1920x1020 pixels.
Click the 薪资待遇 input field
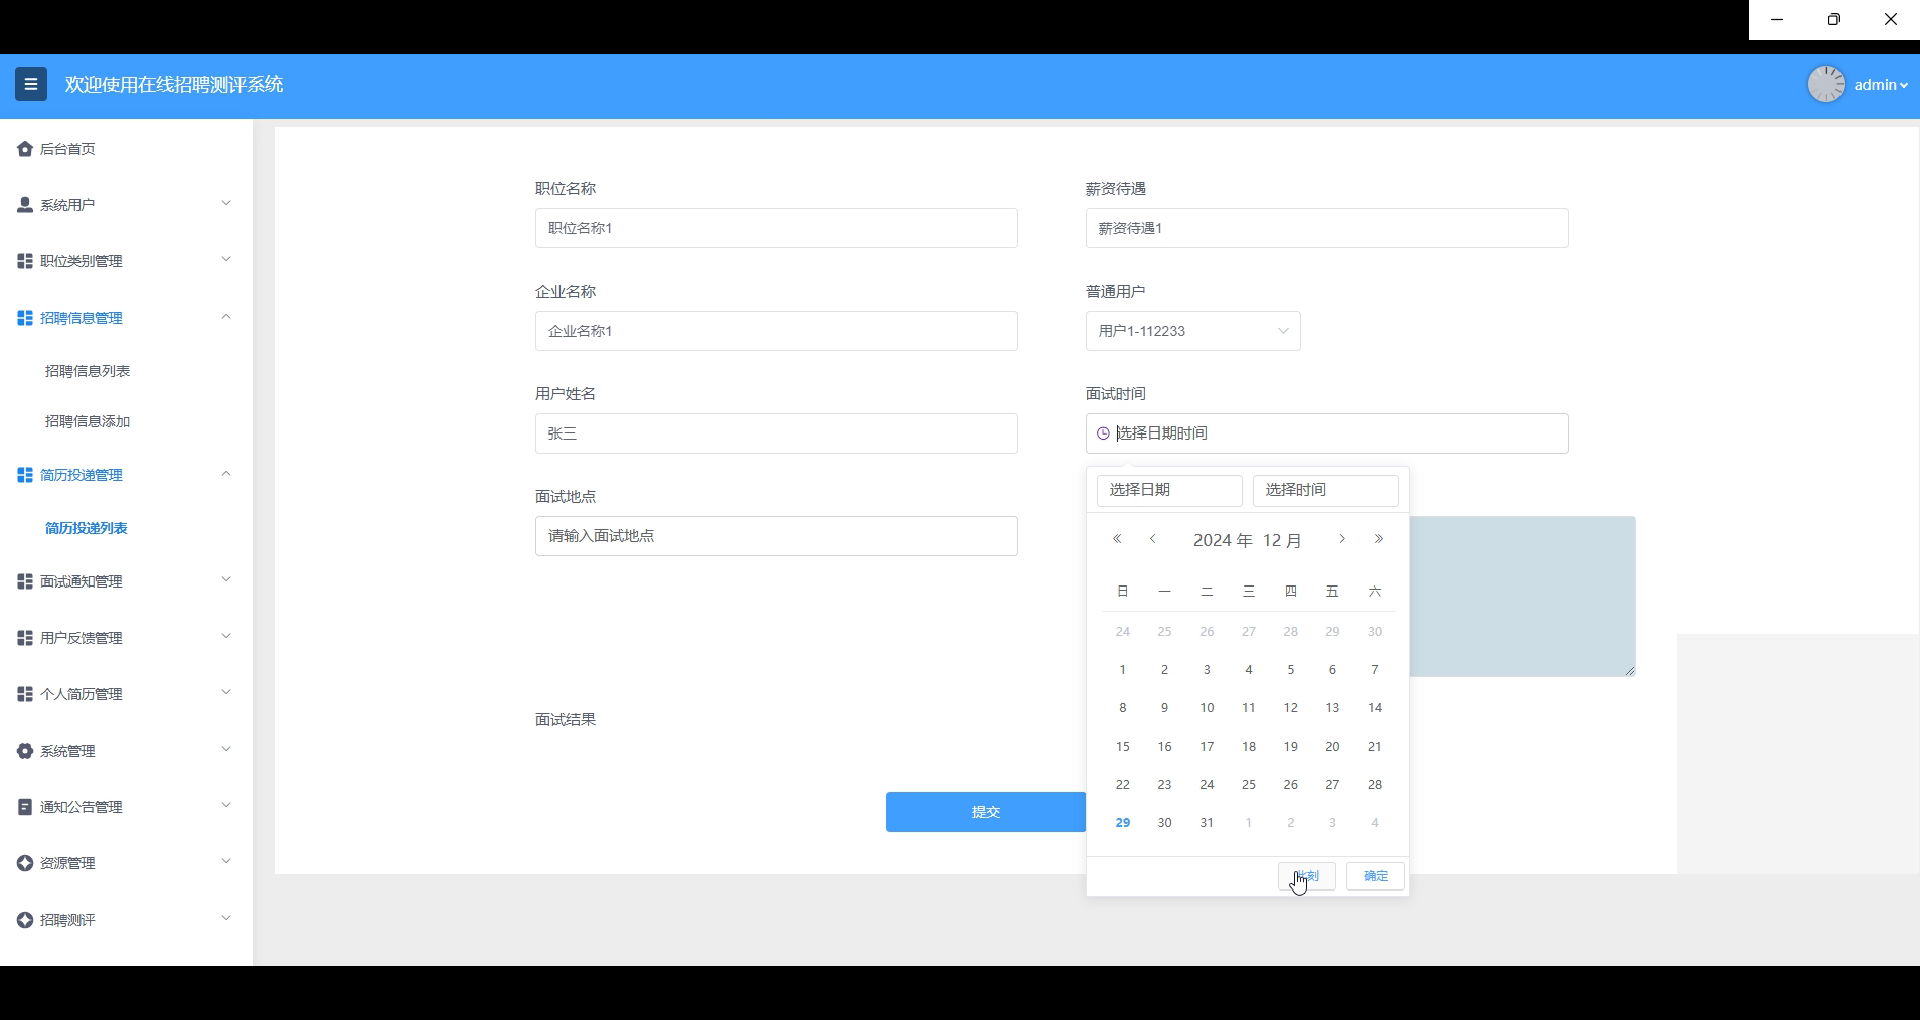point(1327,228)
